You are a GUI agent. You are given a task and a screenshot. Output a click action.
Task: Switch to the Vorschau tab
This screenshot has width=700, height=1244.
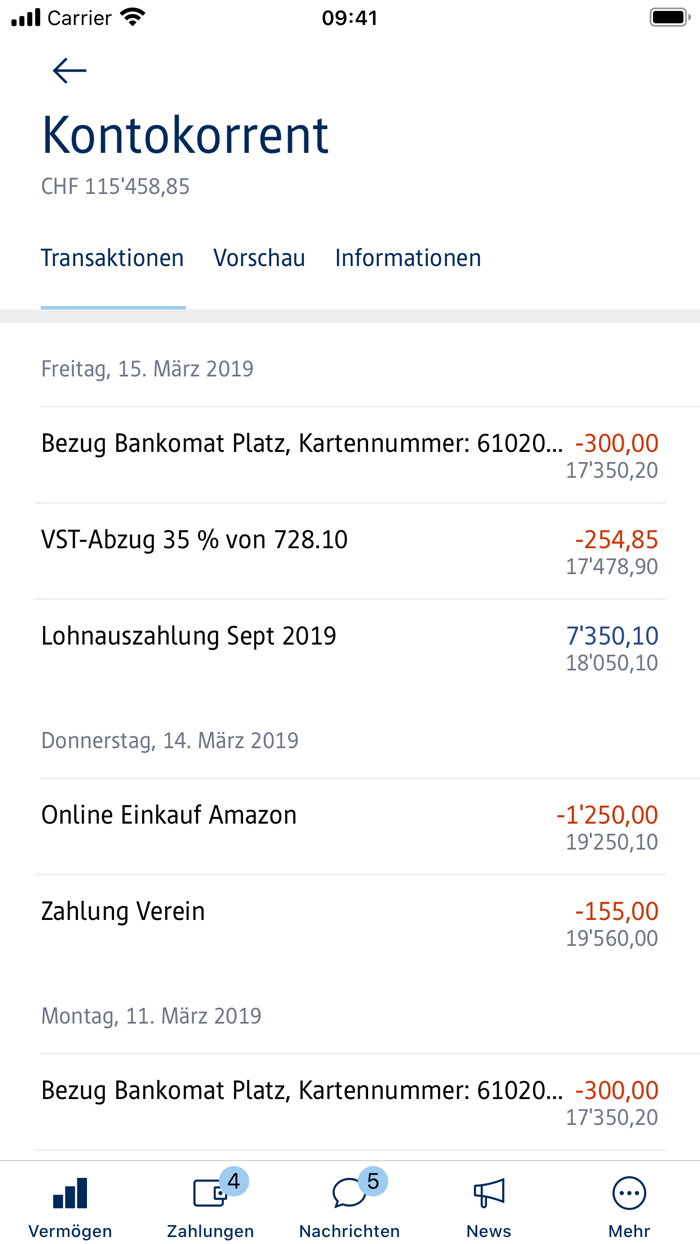point(259,258)
